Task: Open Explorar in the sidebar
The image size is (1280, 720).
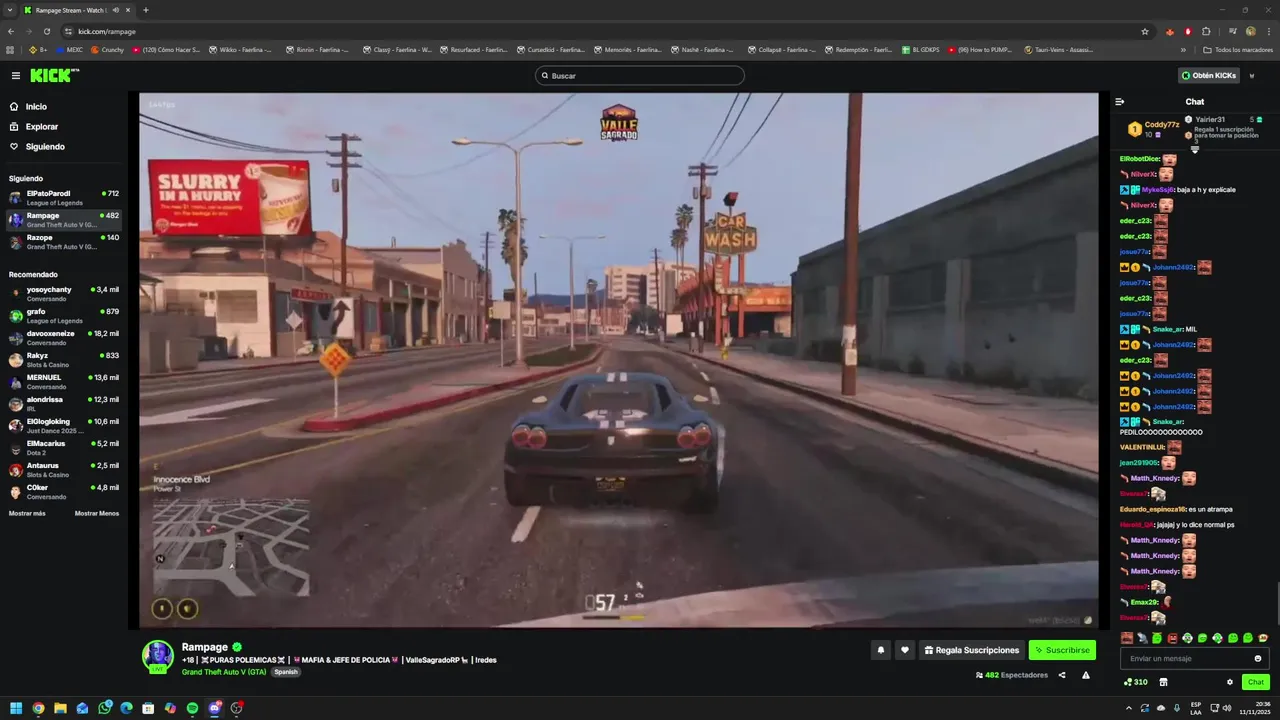Action: [x=42, y=127]
